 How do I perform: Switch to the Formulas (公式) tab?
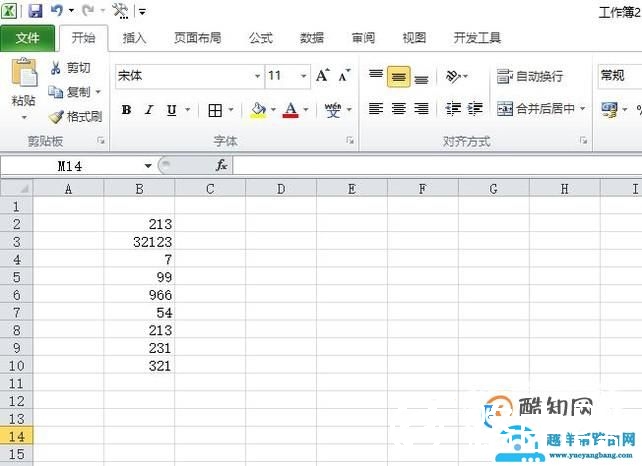(x=261, y=38)
